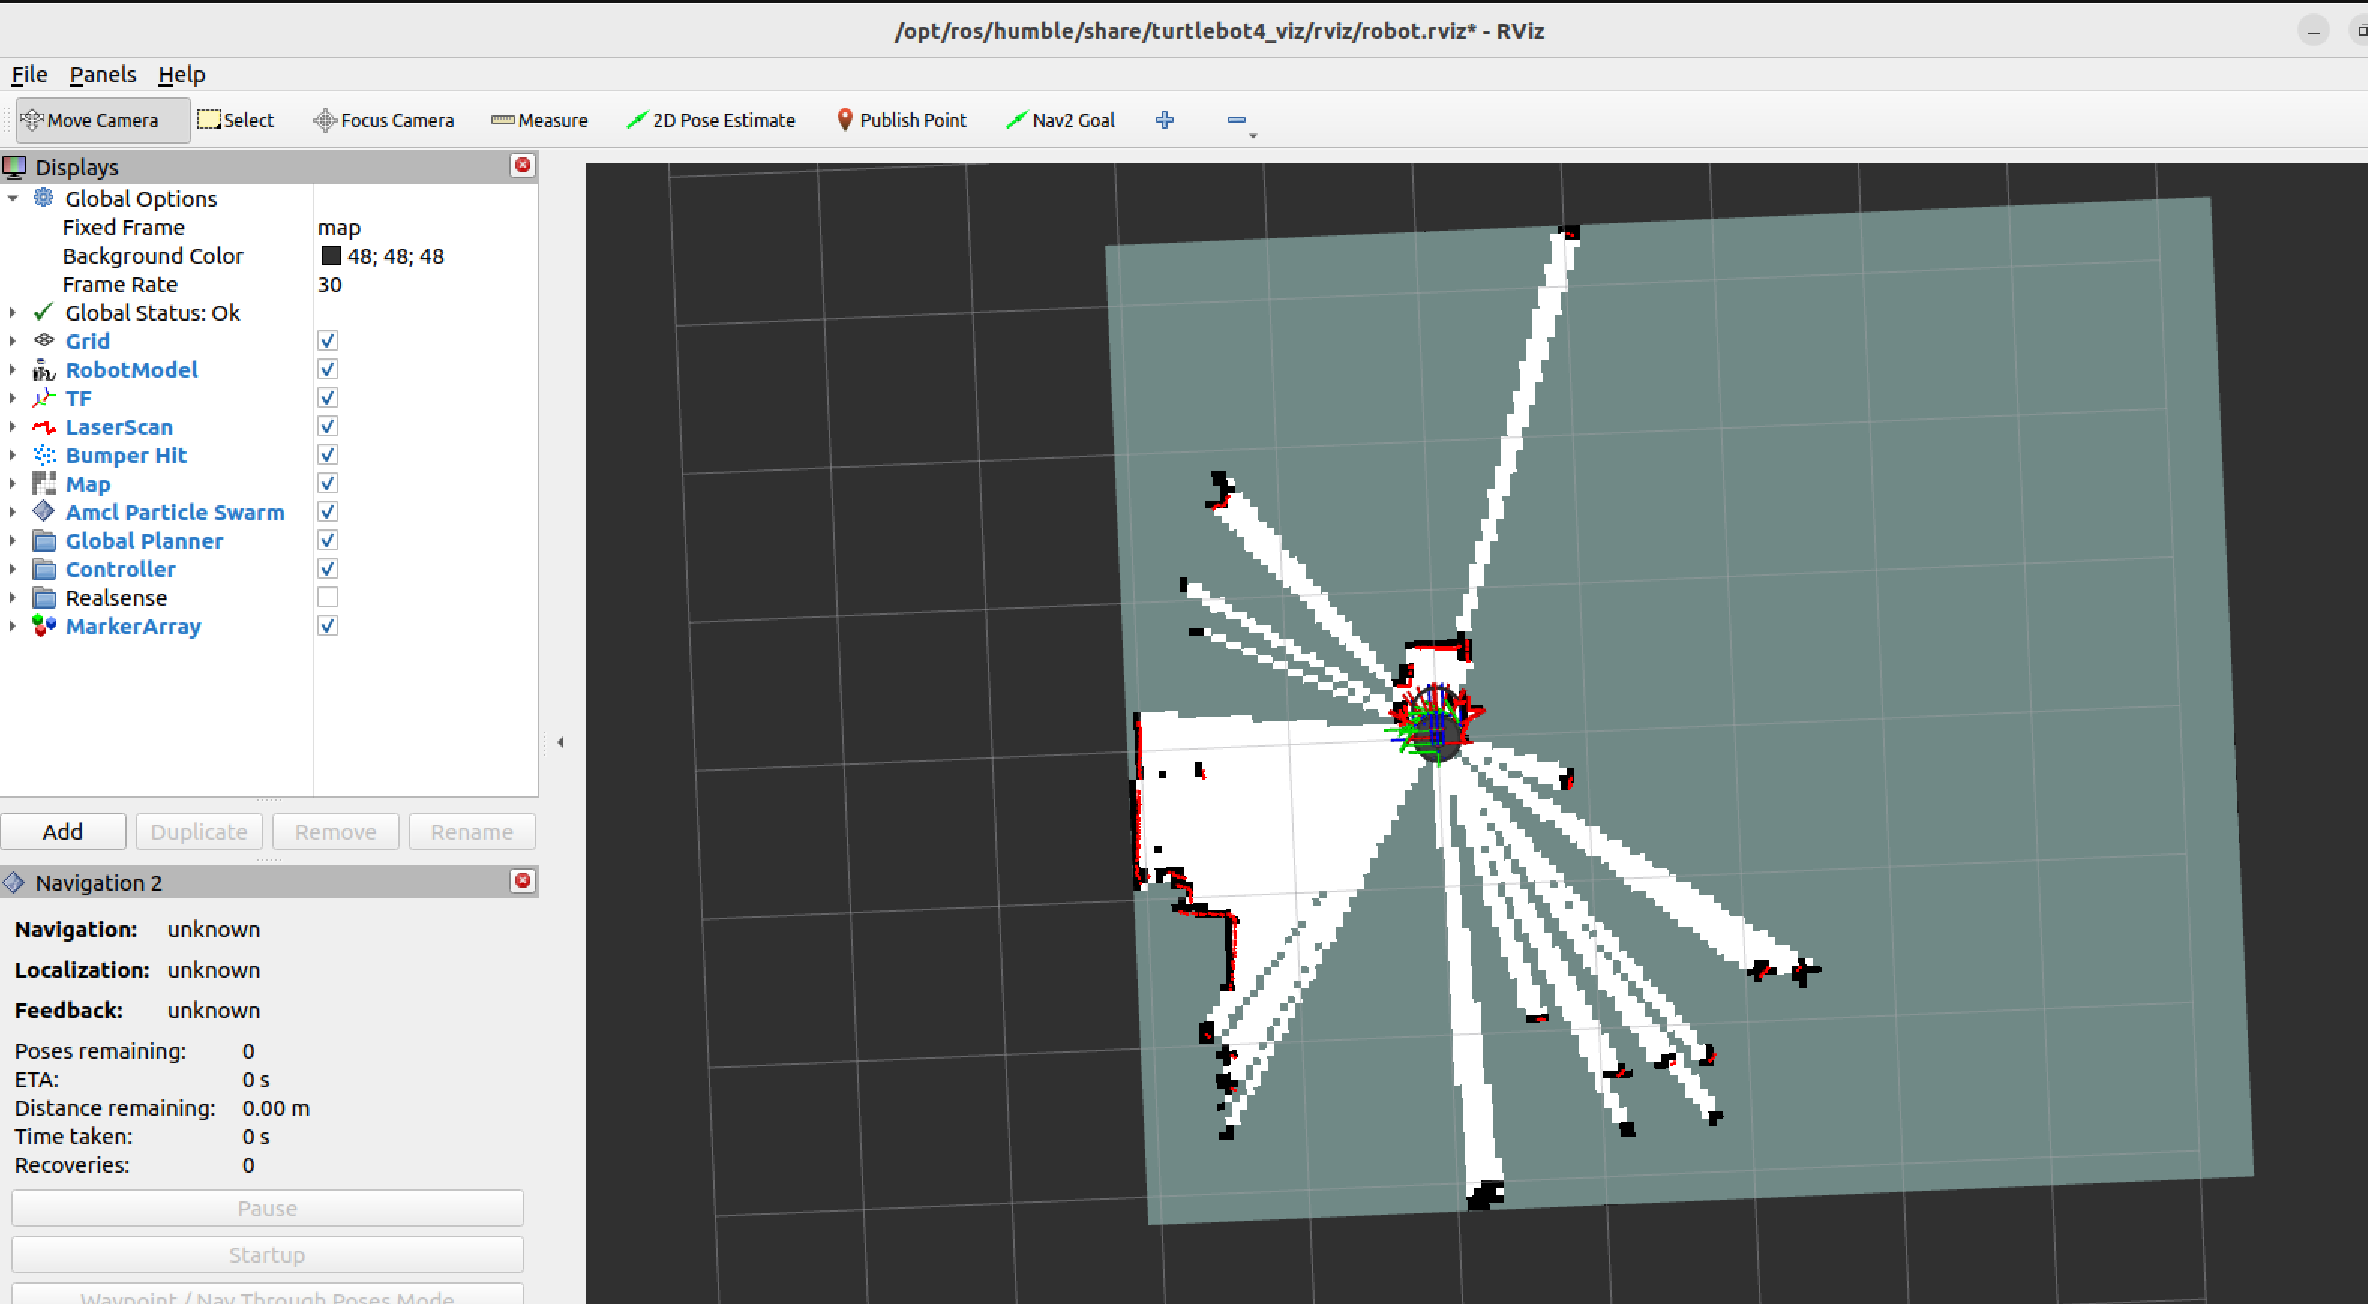
Task: Click the Startup button
Action: [x=267, y=1255]
